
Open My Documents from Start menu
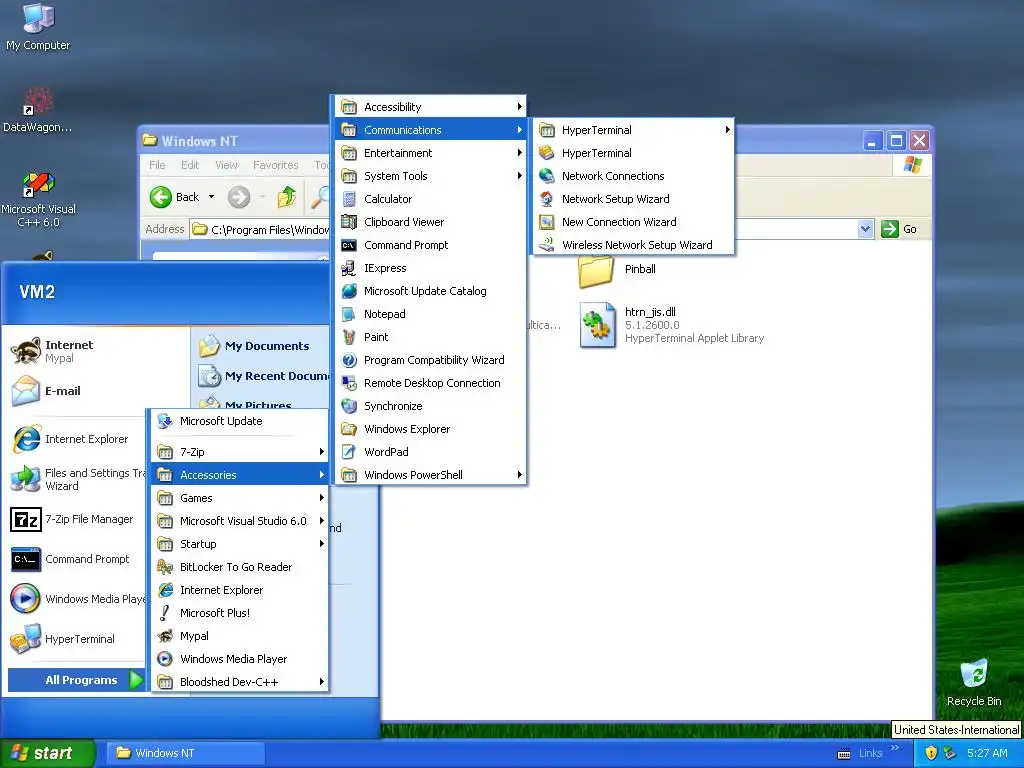[x=261, y=346]
